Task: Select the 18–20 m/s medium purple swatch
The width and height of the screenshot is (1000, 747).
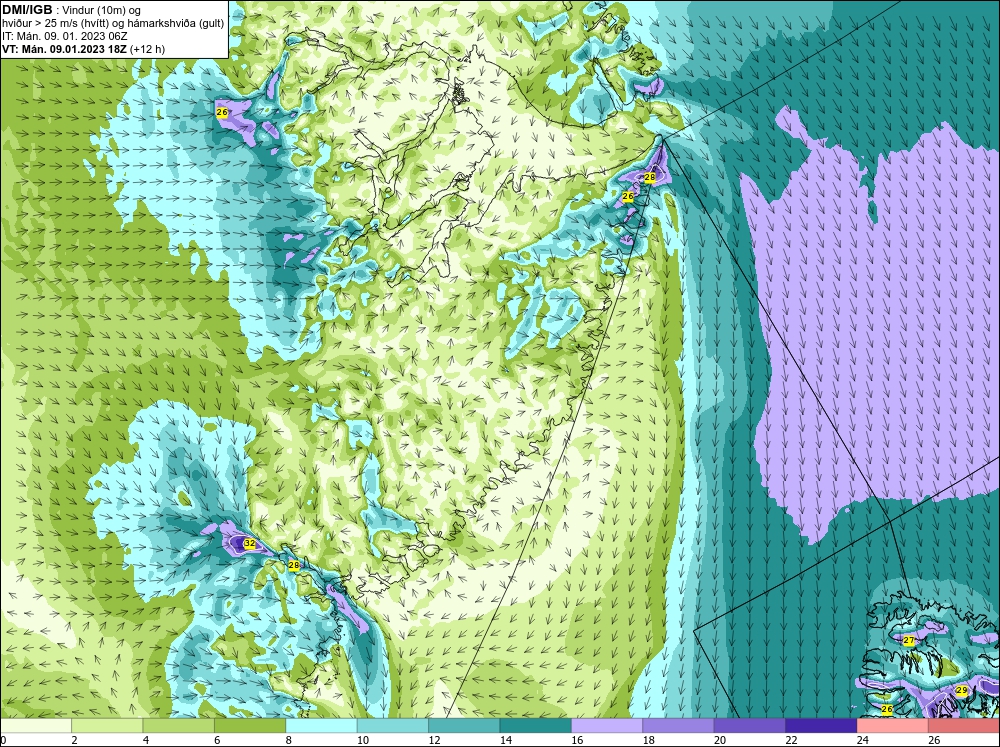Action: (x=679, y=725)
